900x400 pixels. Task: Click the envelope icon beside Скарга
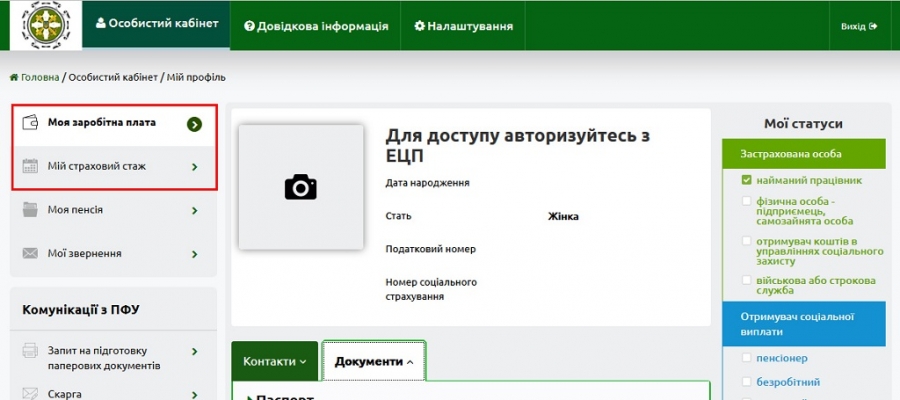30,394
